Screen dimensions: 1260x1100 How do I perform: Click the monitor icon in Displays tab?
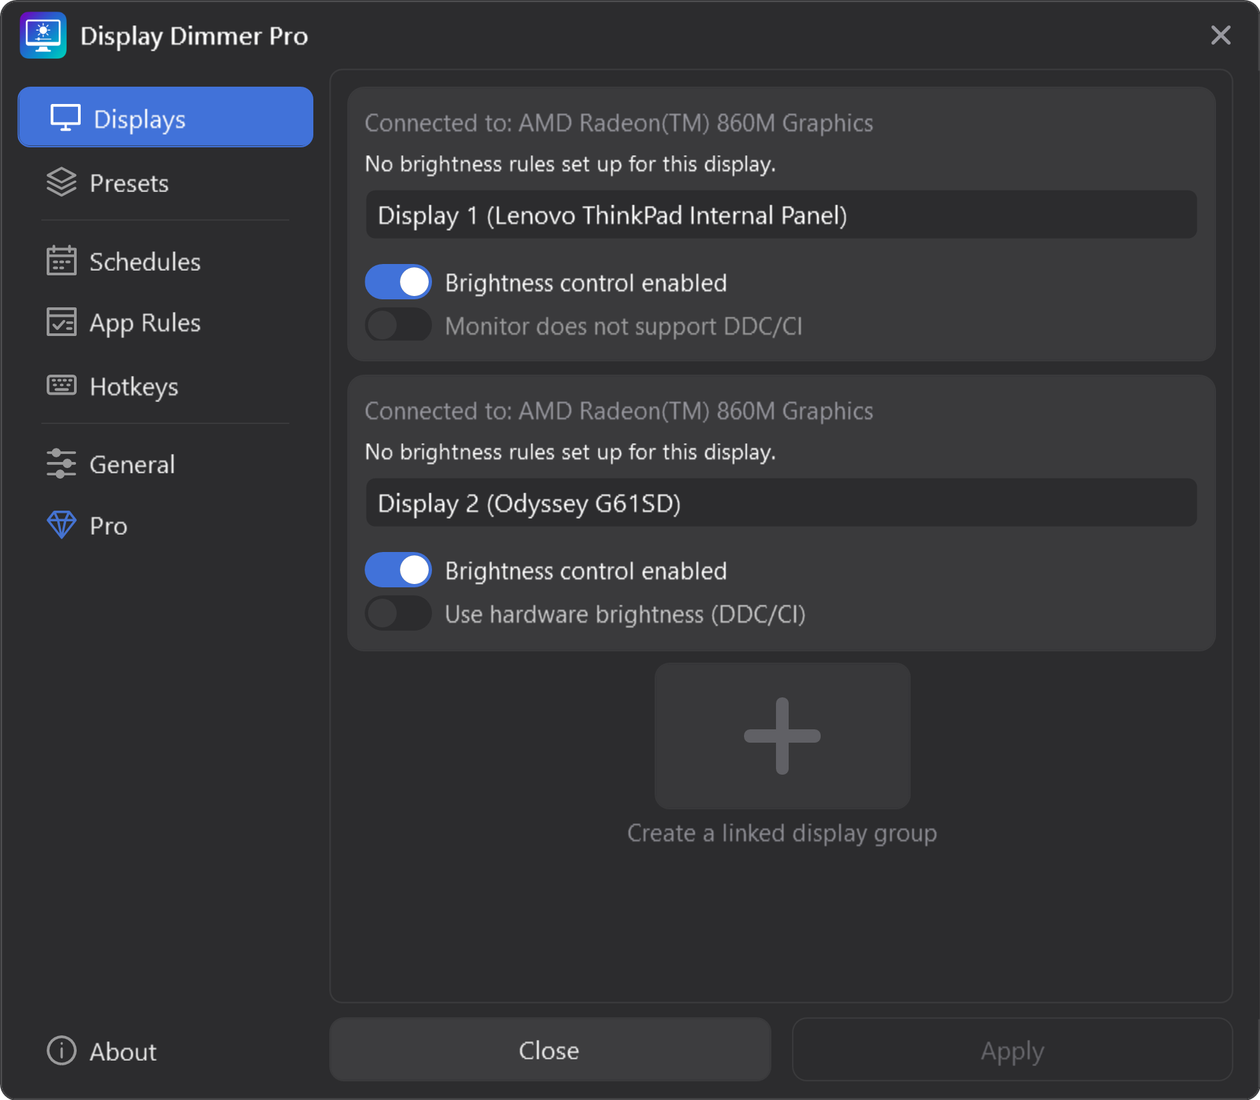click(65, 118)
